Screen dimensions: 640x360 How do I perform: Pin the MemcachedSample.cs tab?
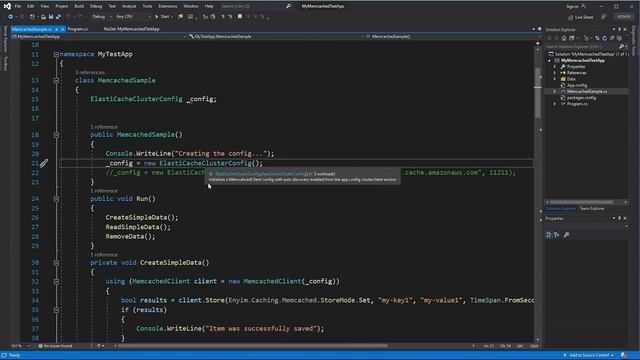pos(57,29)
